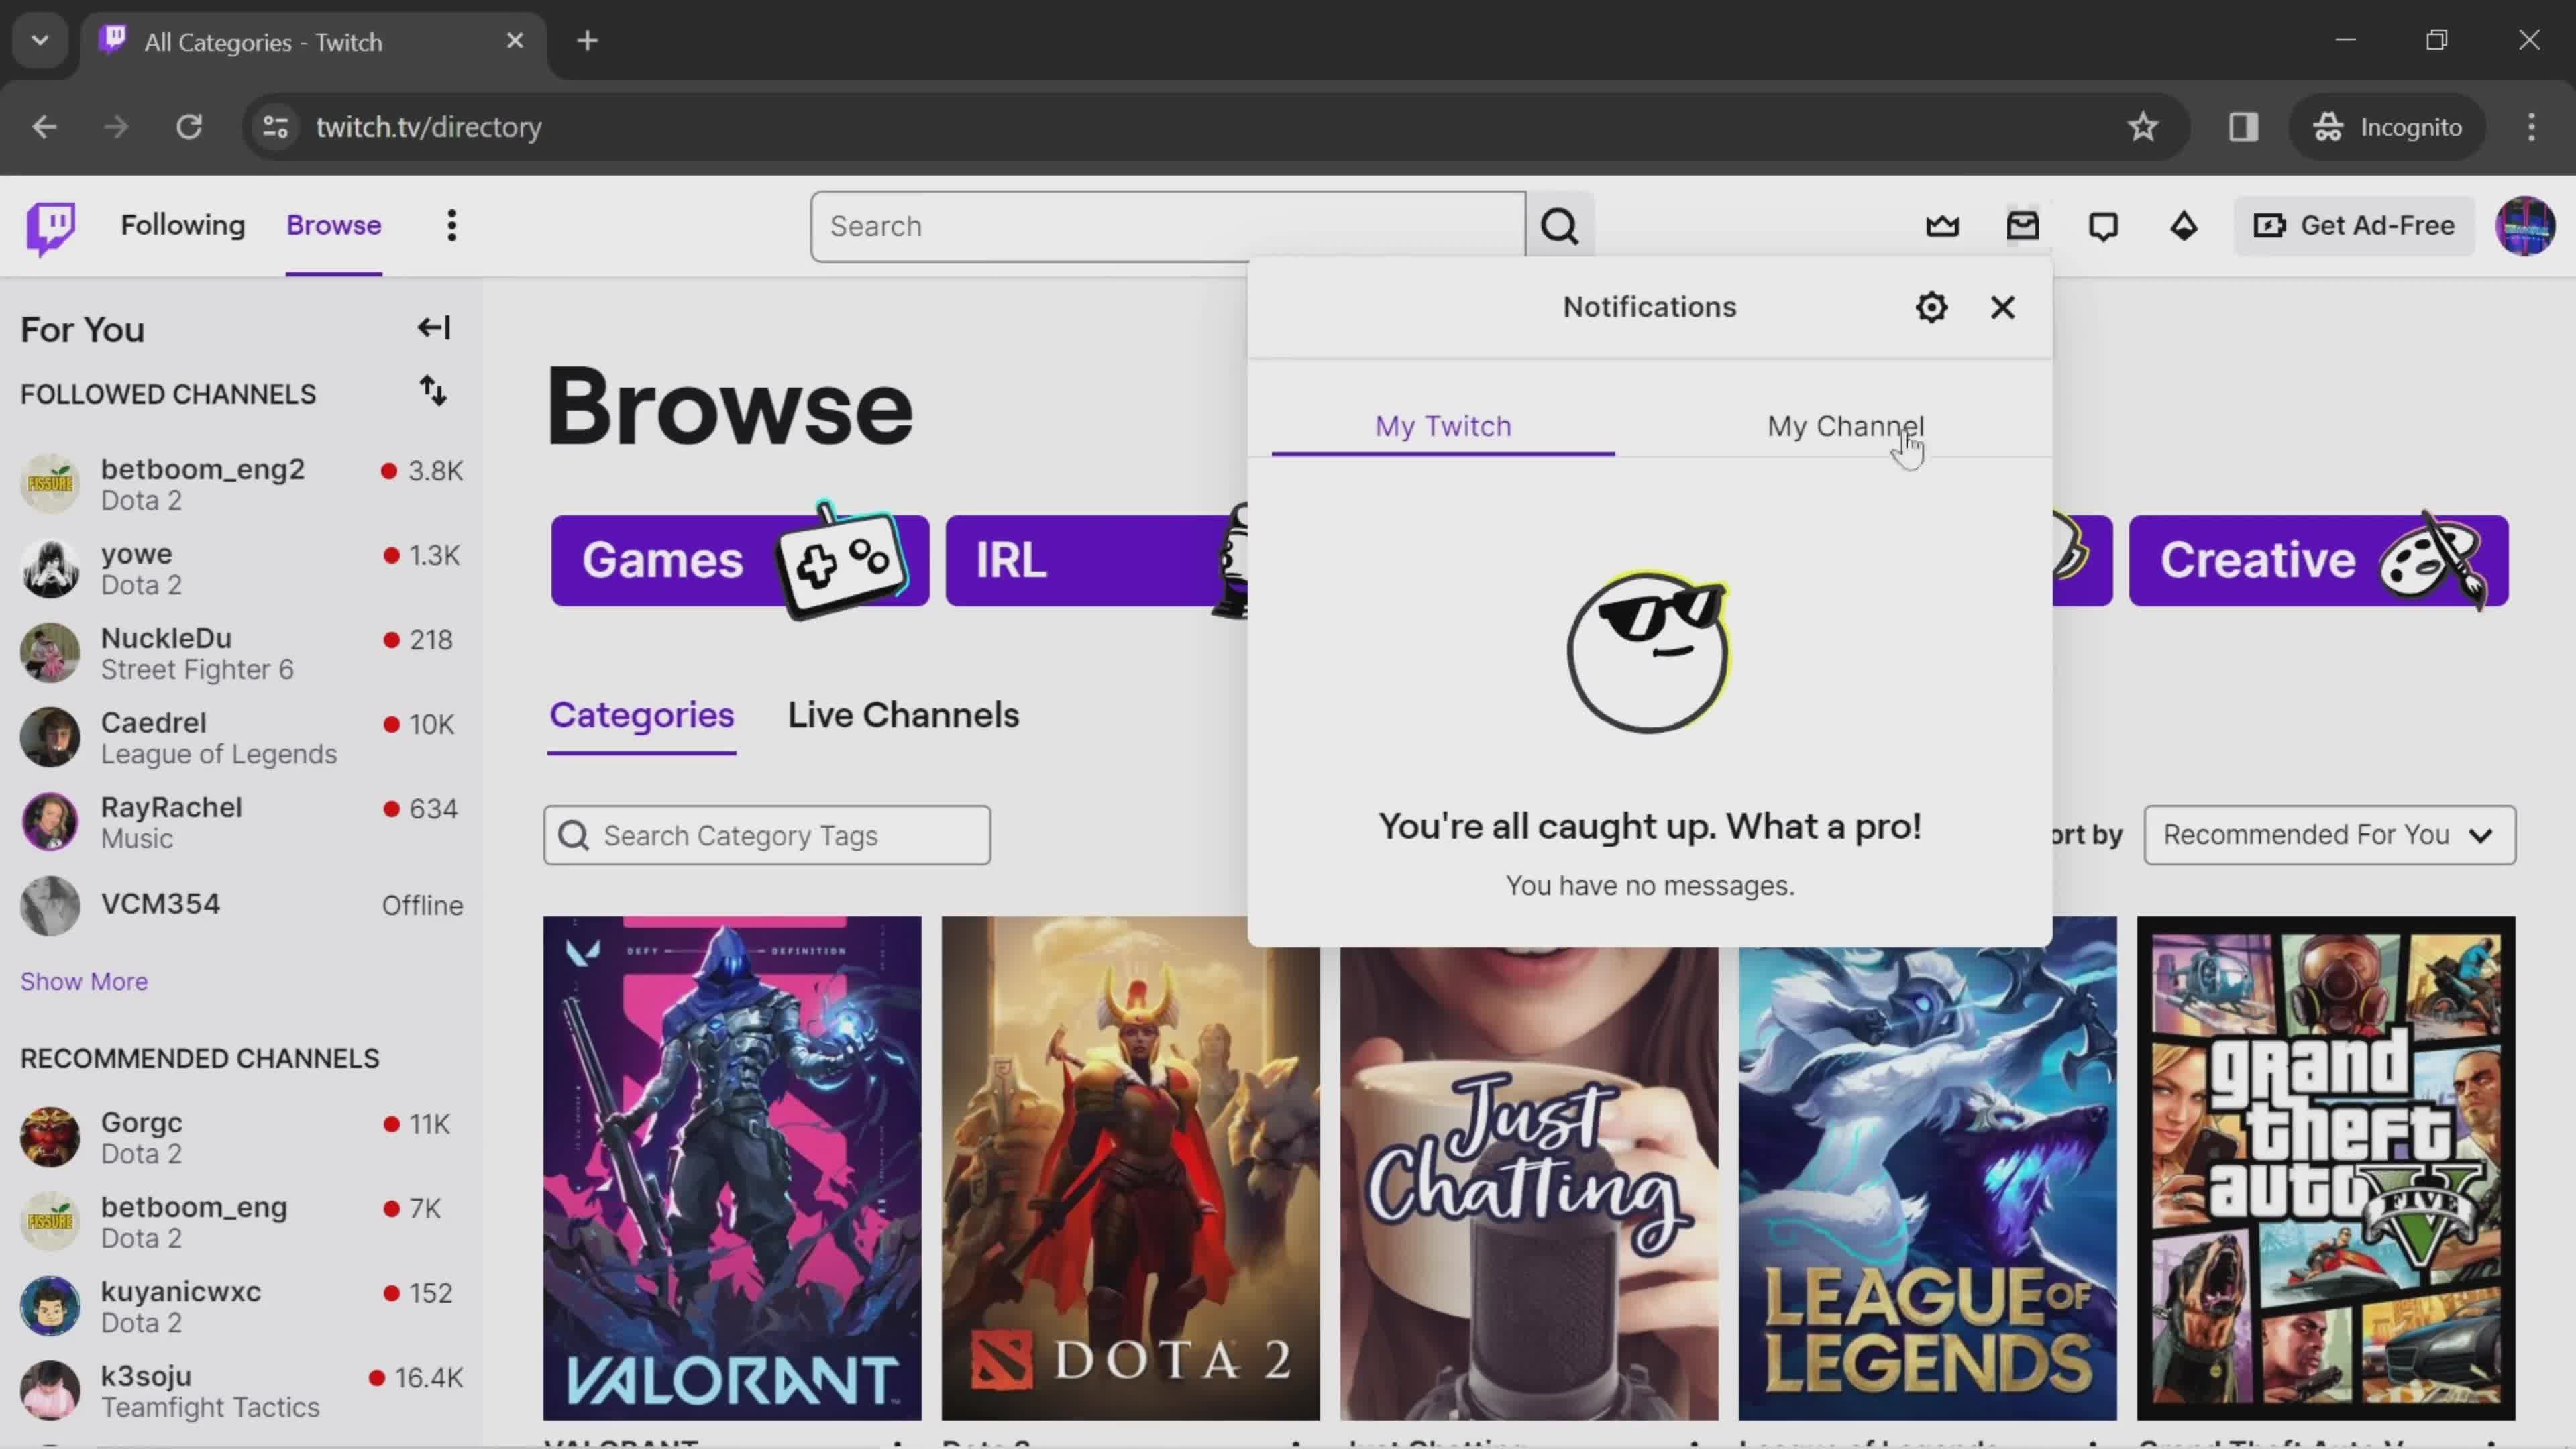
Task: Open the VALORANT category thumbnail
Action: pyautogui.click(x=732, y=1168)
